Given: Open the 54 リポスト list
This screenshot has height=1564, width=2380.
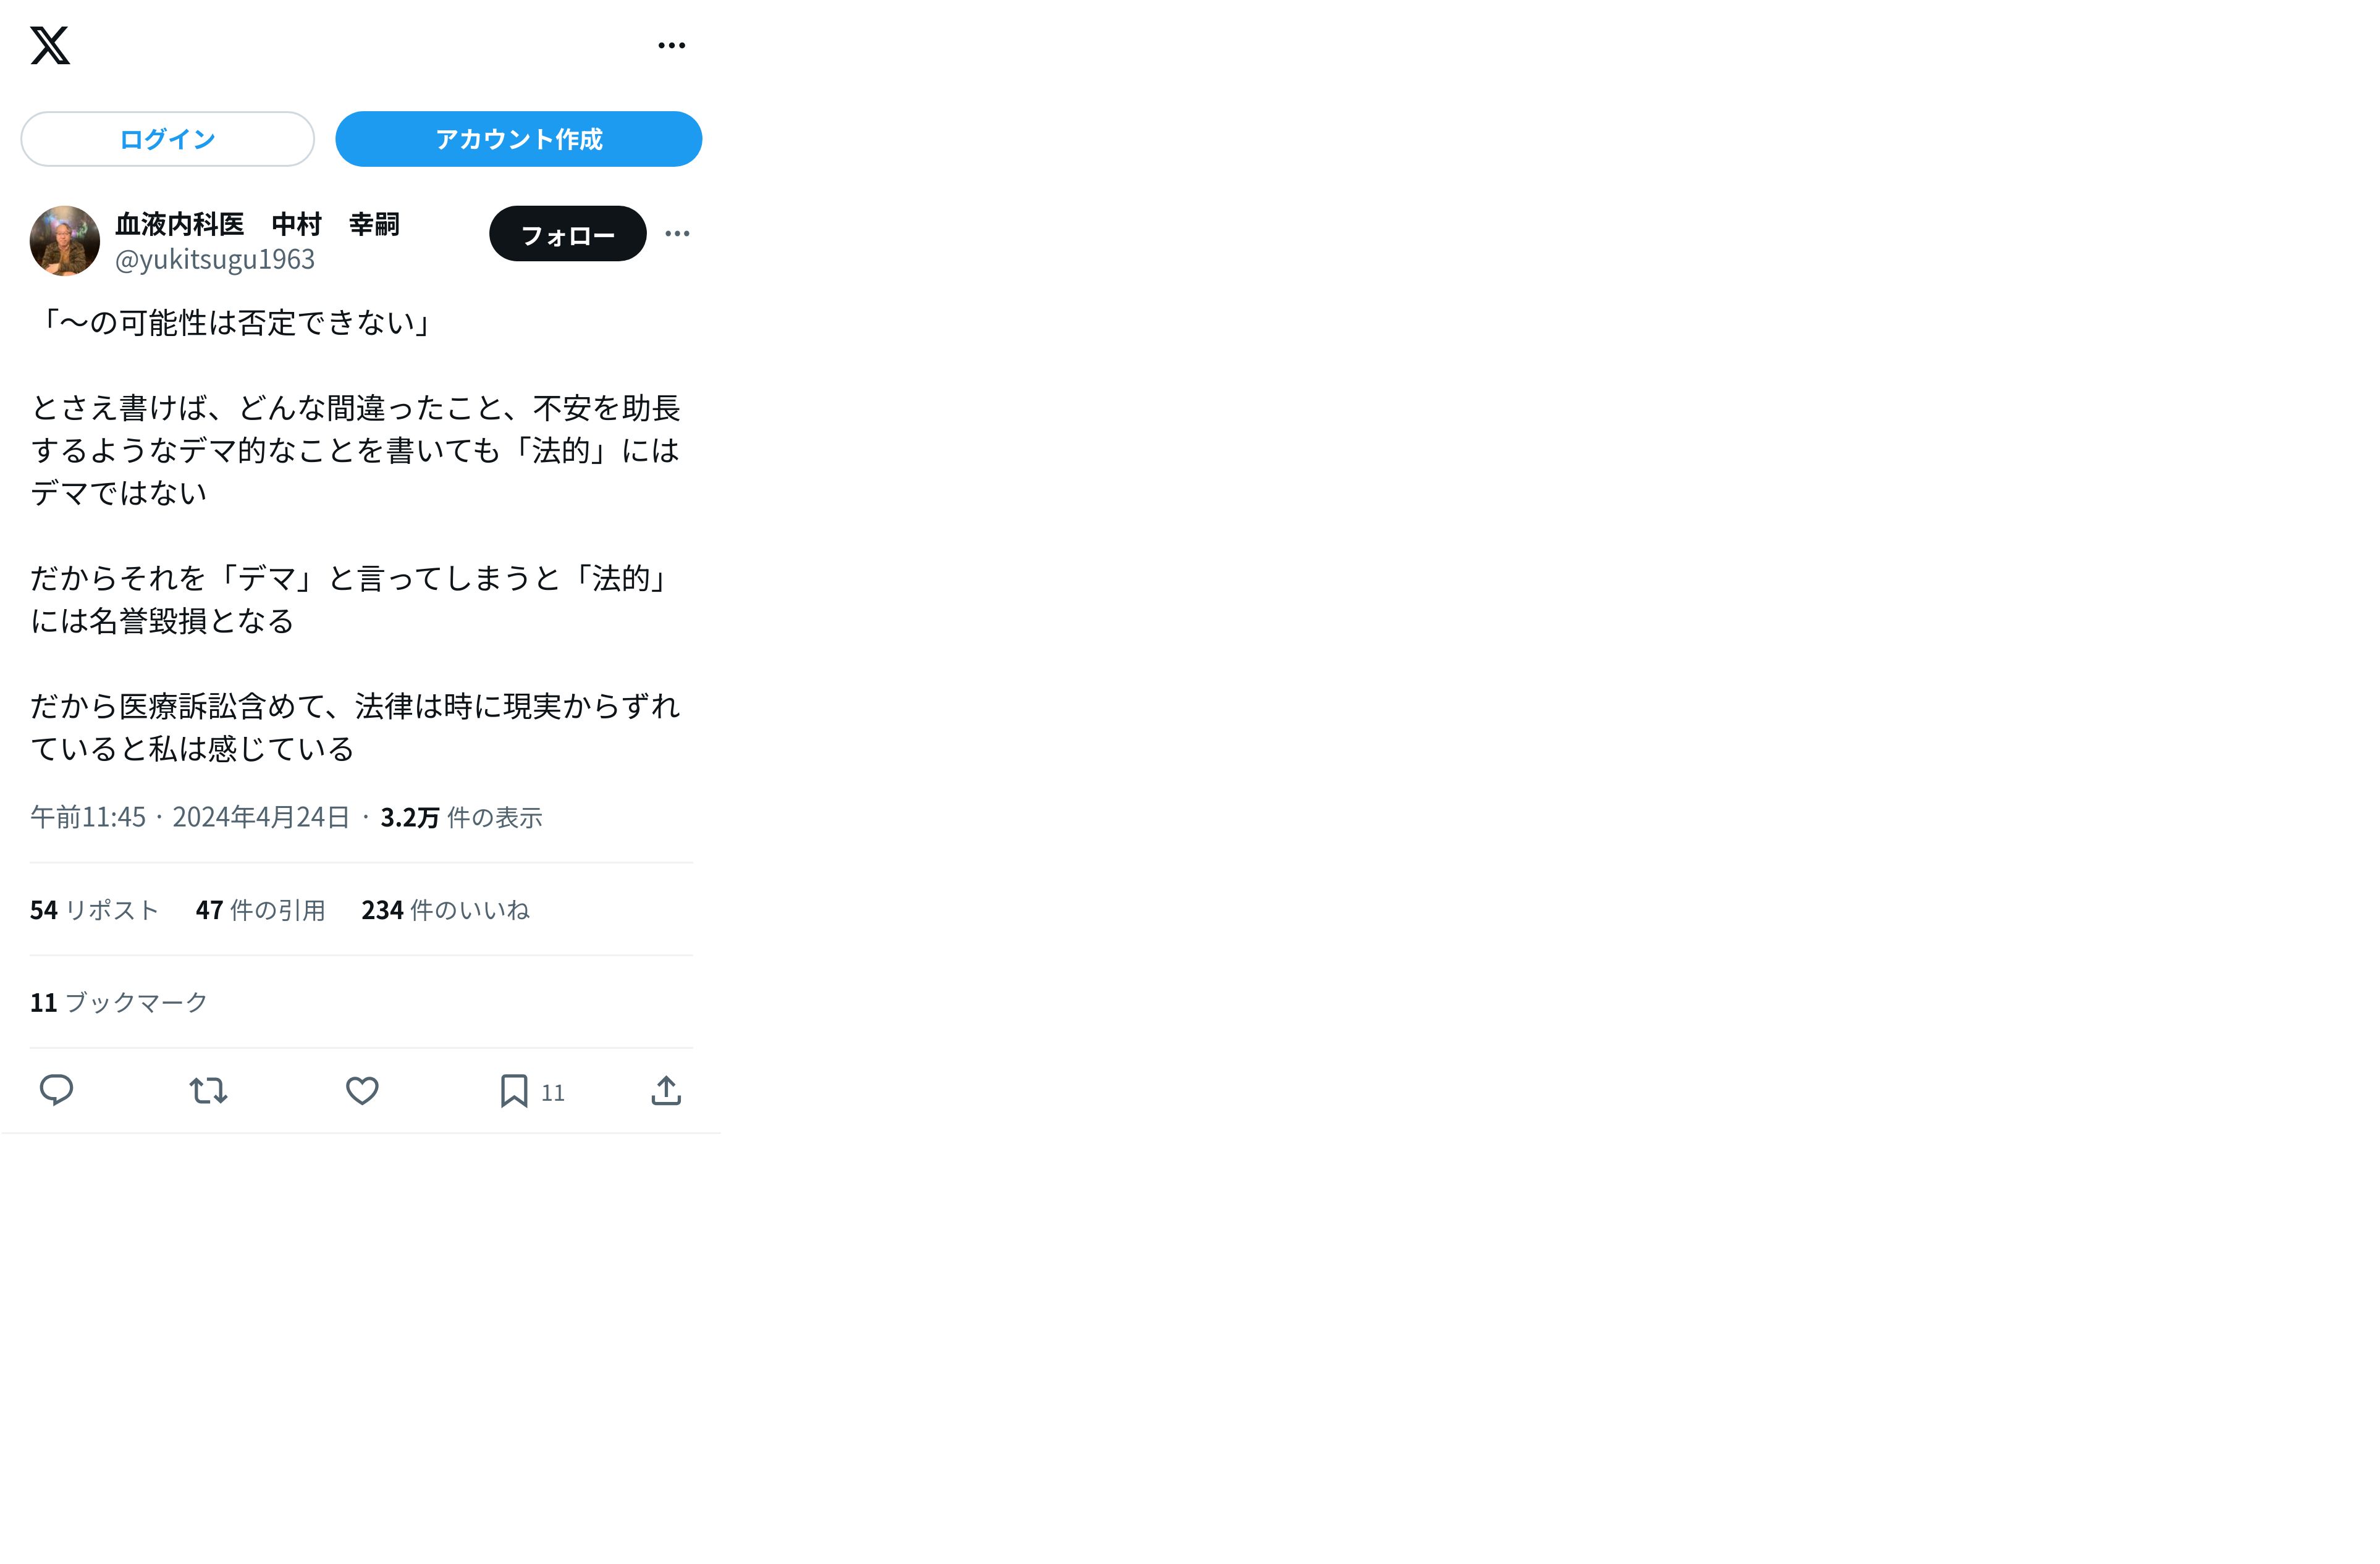Looking at the screenshot, I should point(95,910).
